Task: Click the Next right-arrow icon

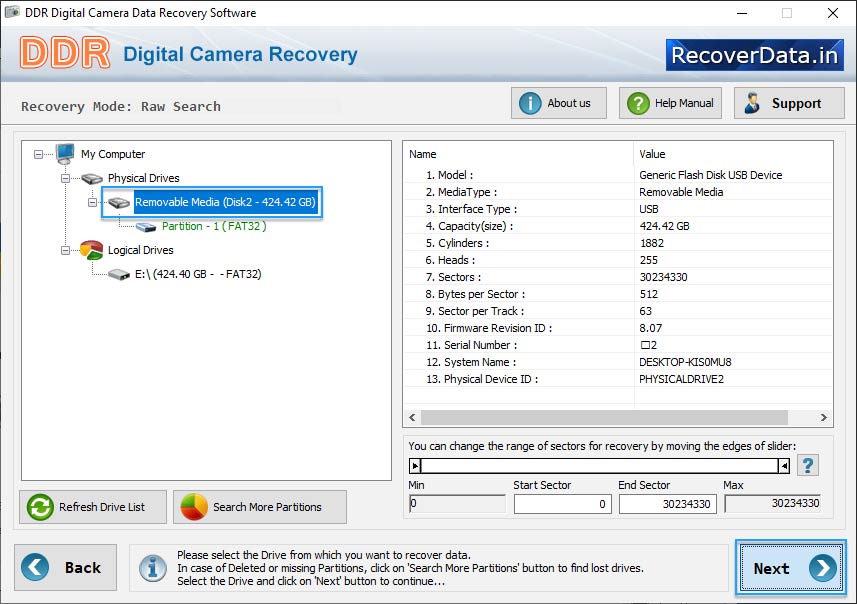Action: point(823,568)
